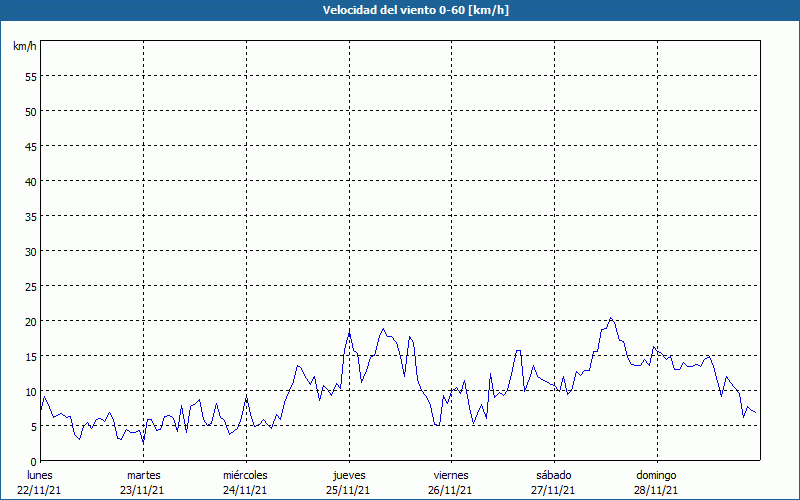This screenshot has width=800, height=500.
Task: Click the chart title 'Velocidad del viento 0-60 [km/h]'
Action: (x=416, y=10)
